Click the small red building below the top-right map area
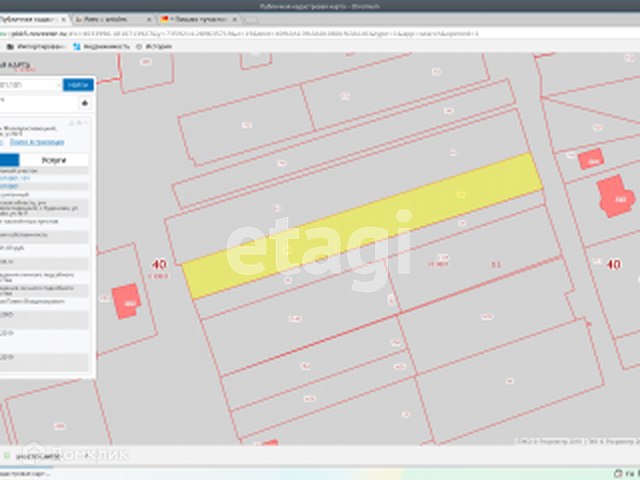 591,159
